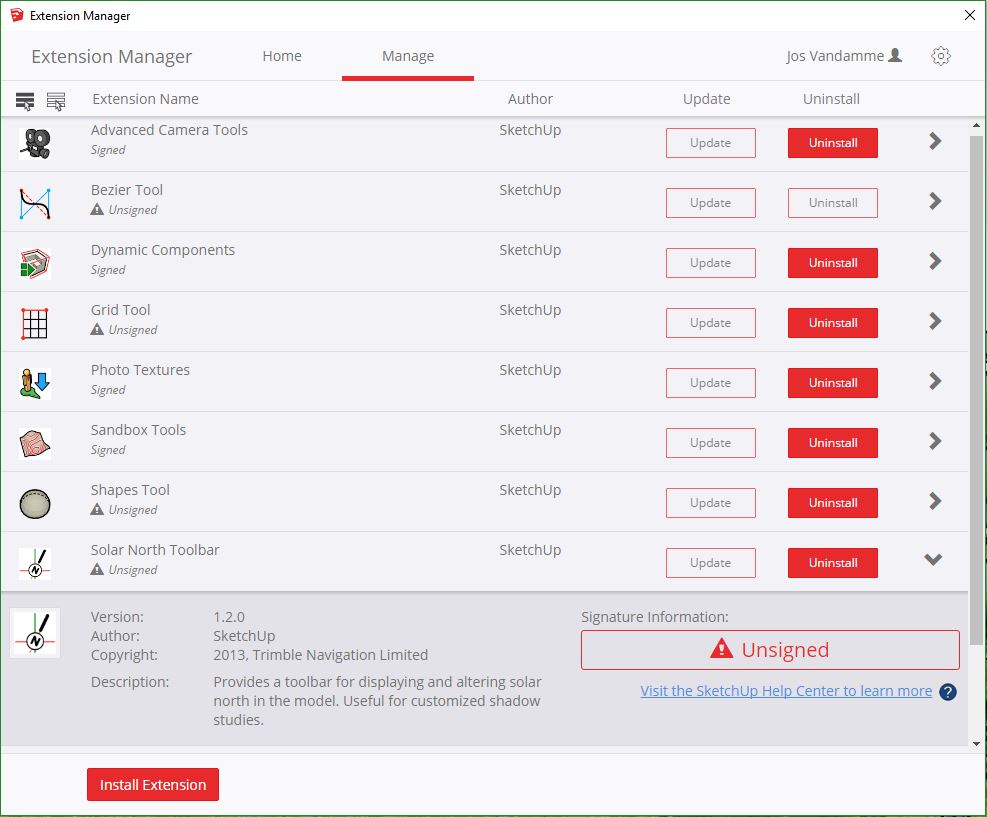Expand Photo Textures details chevron
The width and height of the screenshot is (987, 817).
coord(935,381)
